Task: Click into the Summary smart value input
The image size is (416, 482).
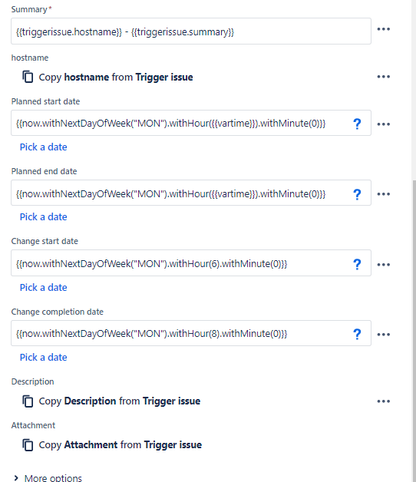Action: [191, 31]
